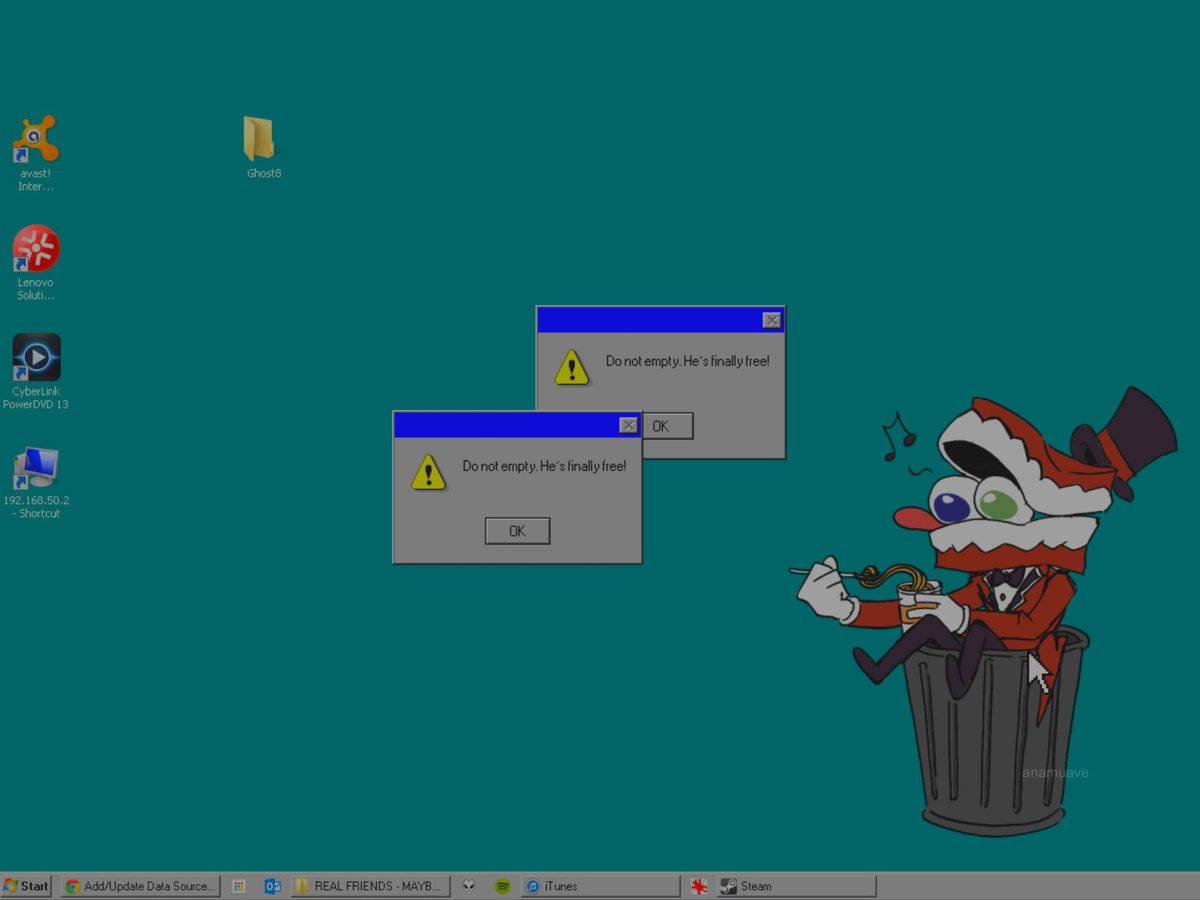Open Outlook from the taskbar
1200x900 pixels.
pyautogui.click(x=272, y=886)
